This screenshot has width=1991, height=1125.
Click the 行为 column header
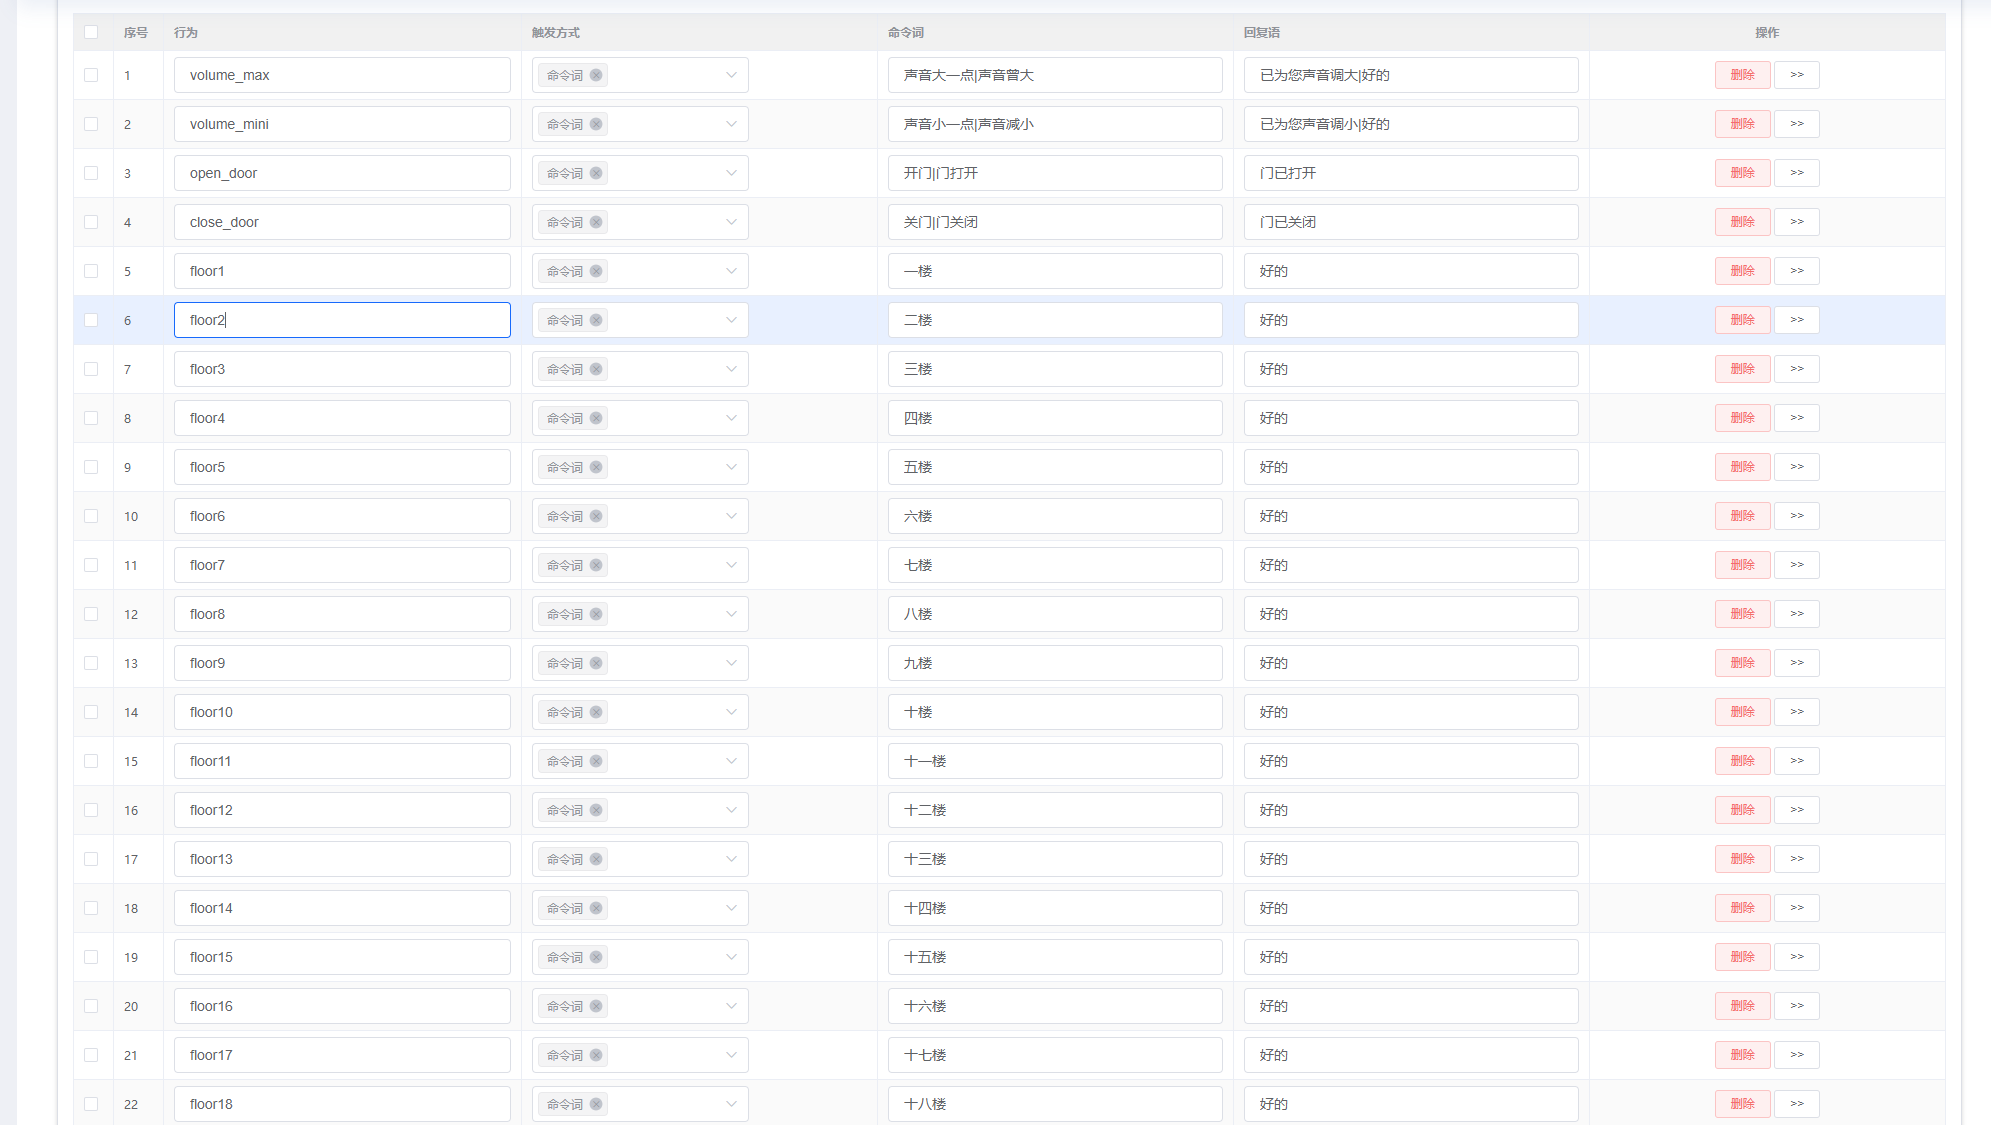click(186, 32)
